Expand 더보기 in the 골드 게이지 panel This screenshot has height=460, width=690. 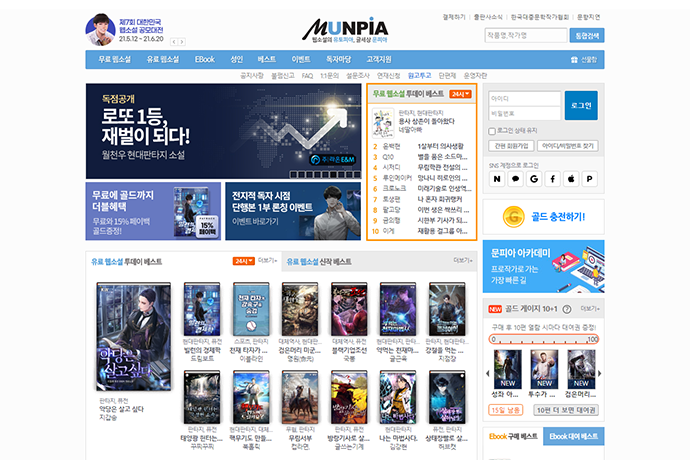click(x=590, y=309)
